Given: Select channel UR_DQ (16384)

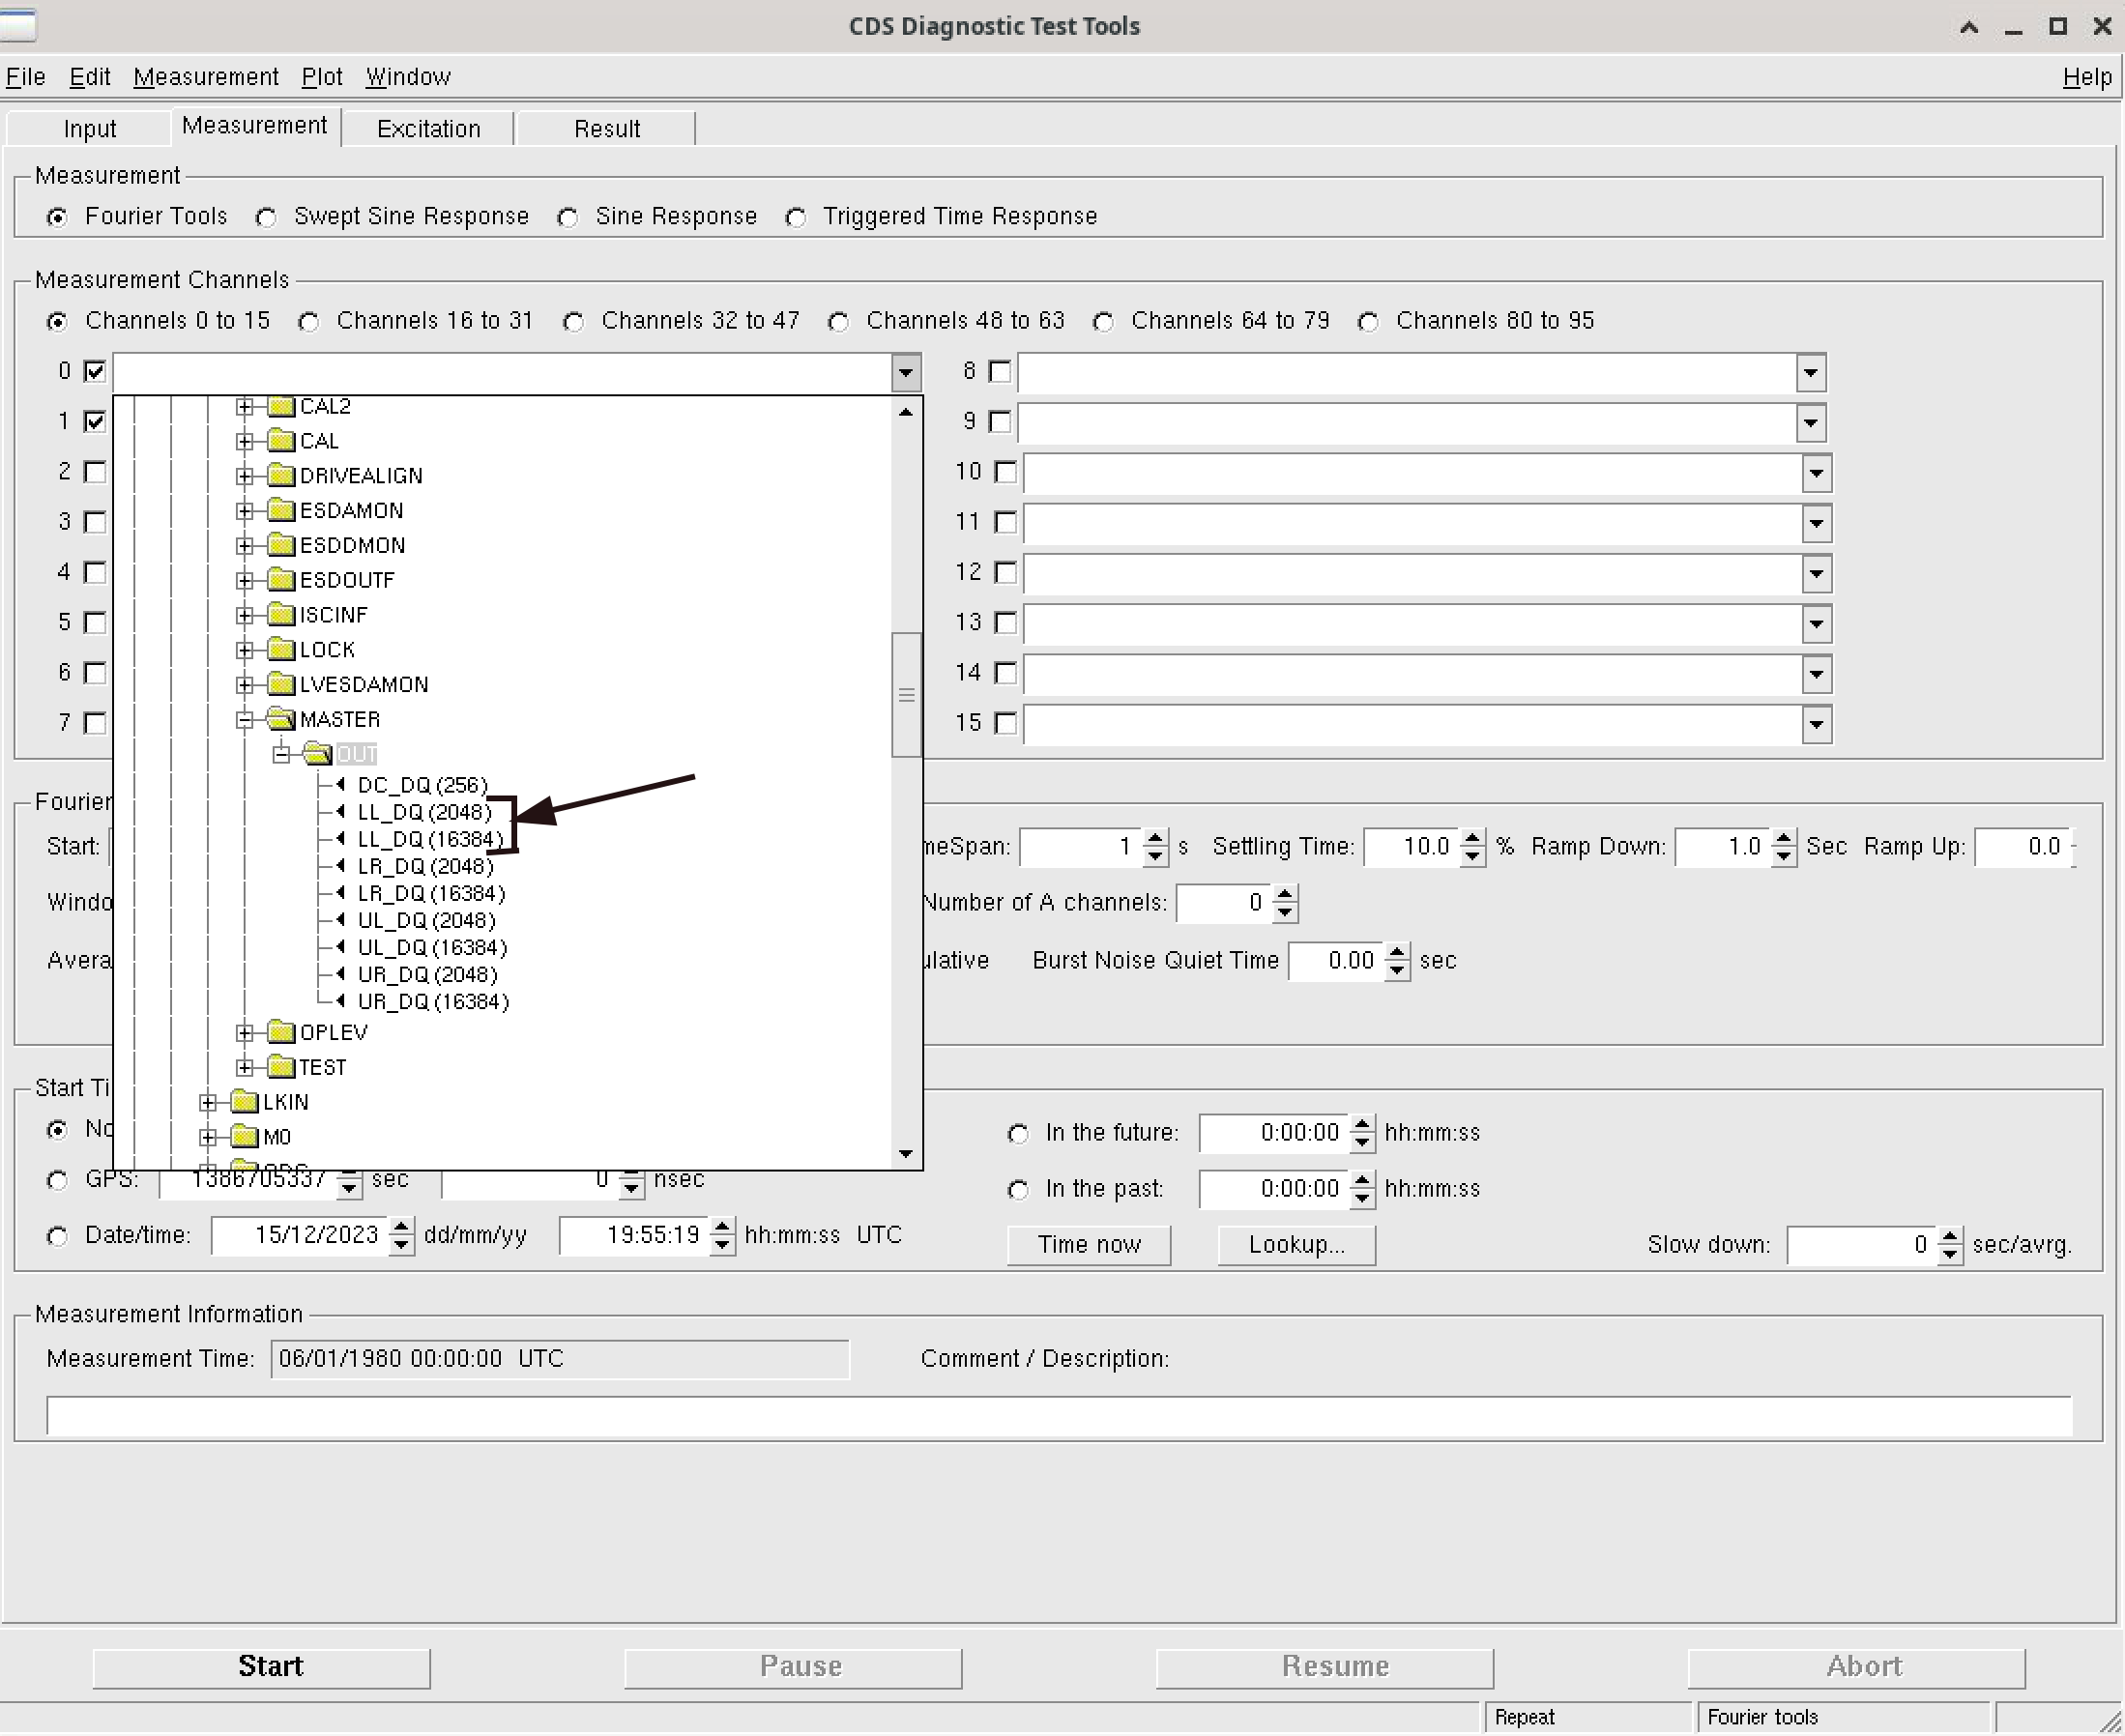Looking at the screenshot, I should click(x=433, y=1002).
